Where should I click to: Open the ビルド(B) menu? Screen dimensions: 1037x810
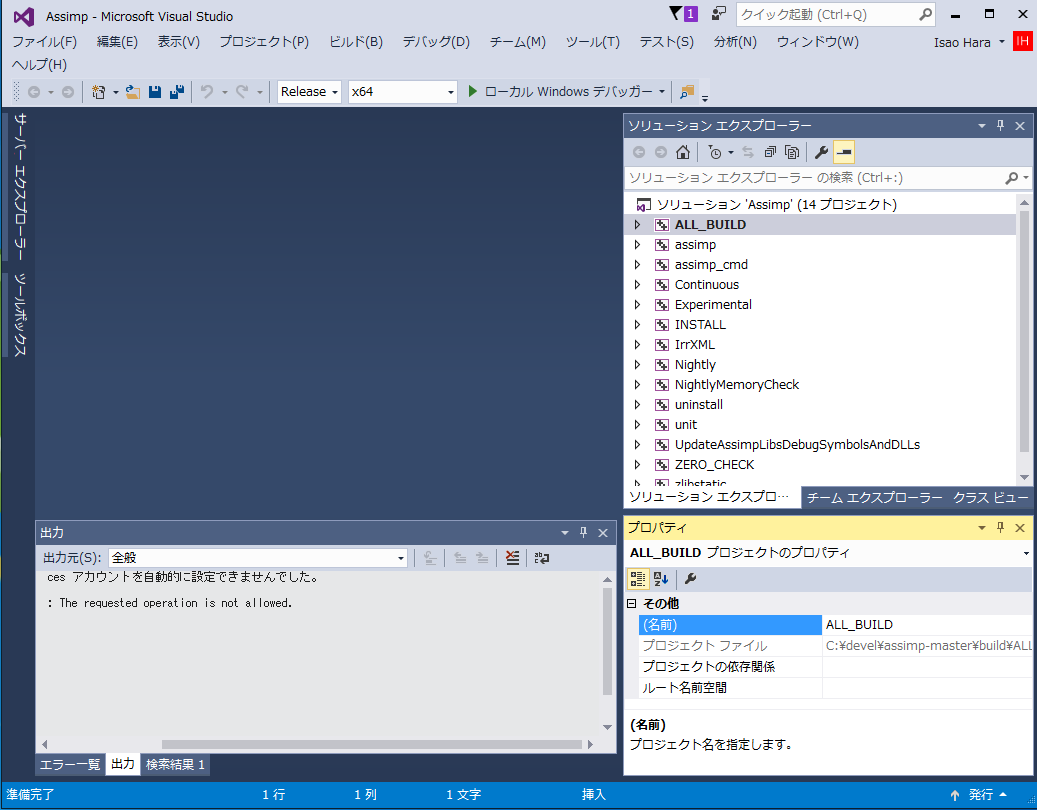tap(356, 42)
